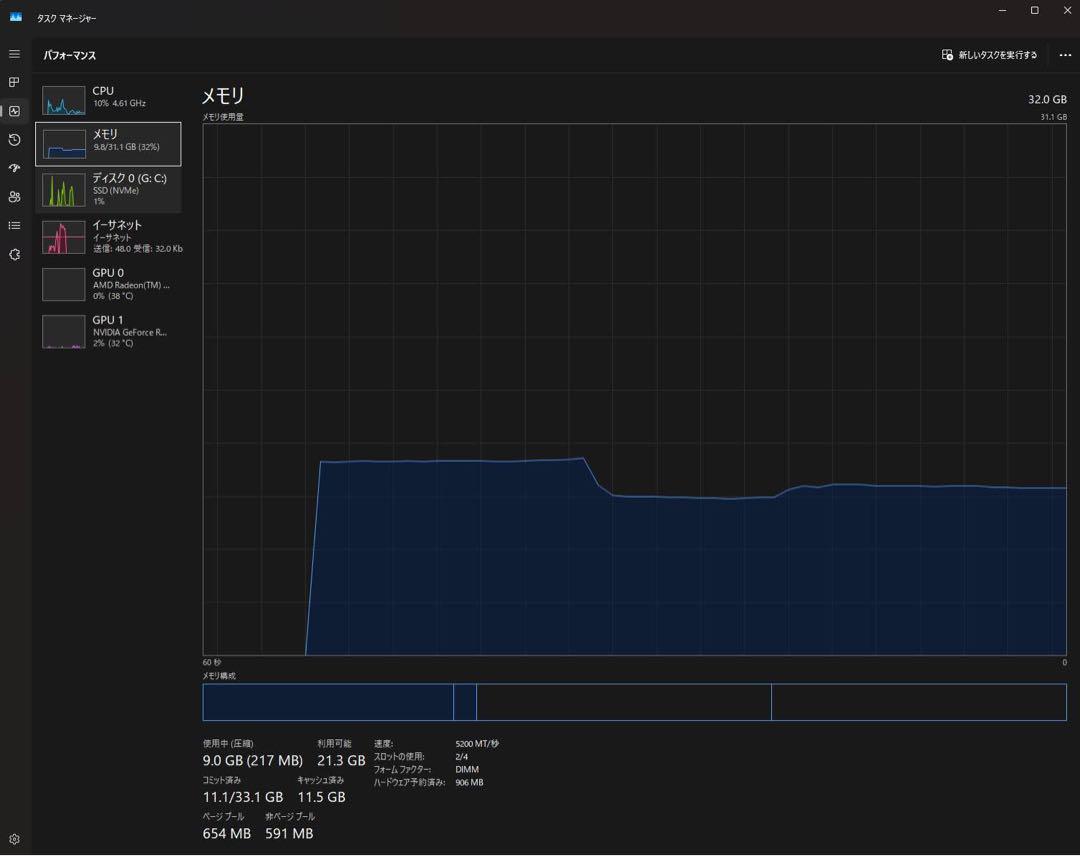Select イーサネット network entry
This screenshot has height=856, width=1080.
108,237
